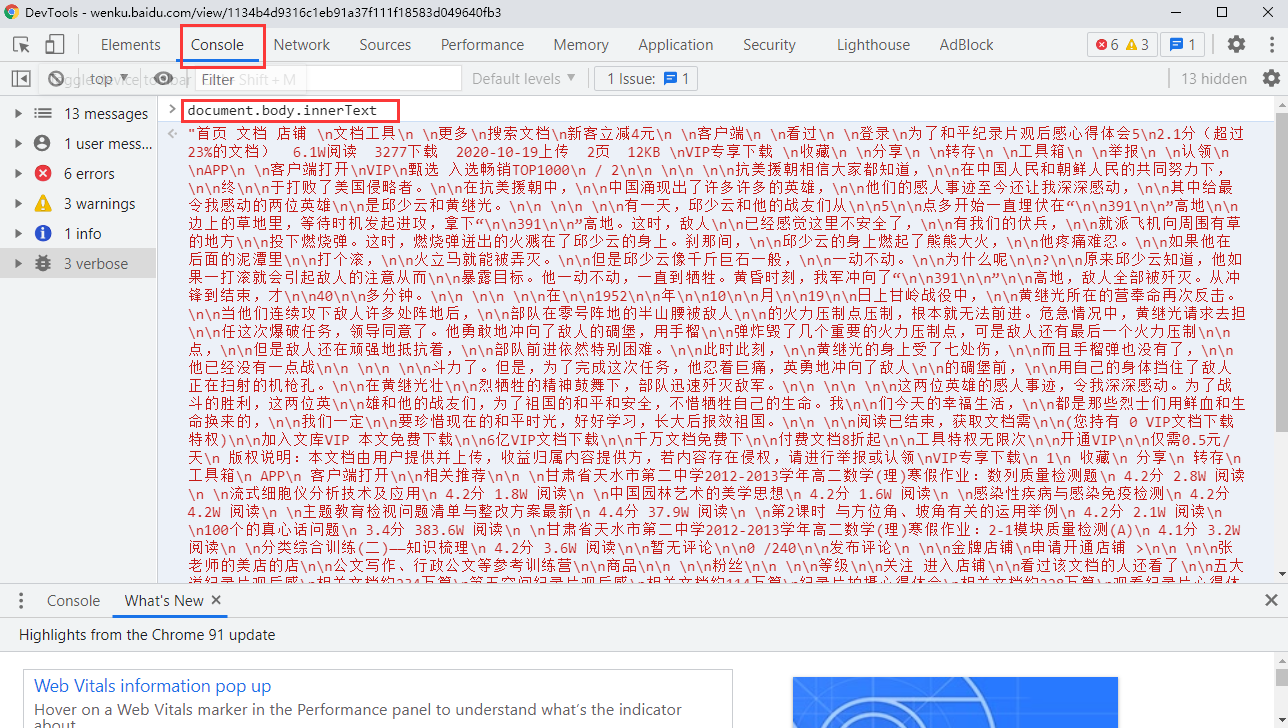Select the 13 messages list icon
1288x728 pixels.
coord(43,114)
